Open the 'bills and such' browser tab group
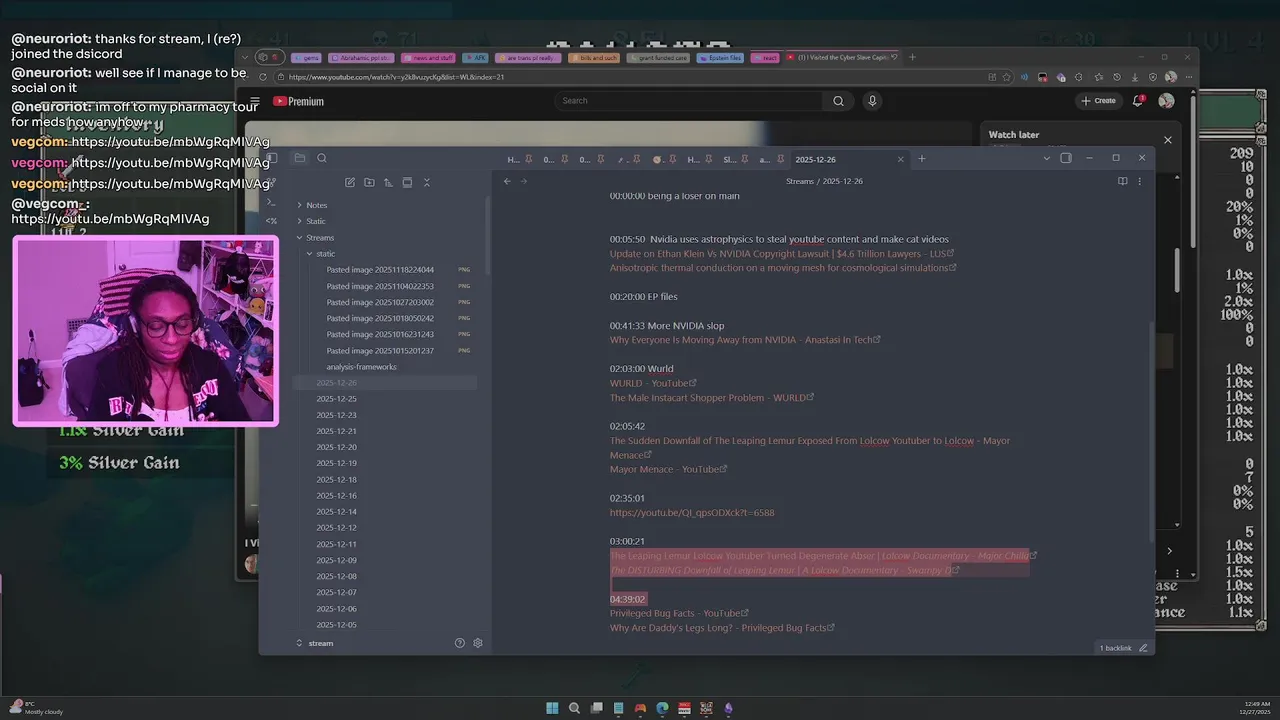Image resolution: width=1280 pixels, height=720 pixels. (594, 58)
